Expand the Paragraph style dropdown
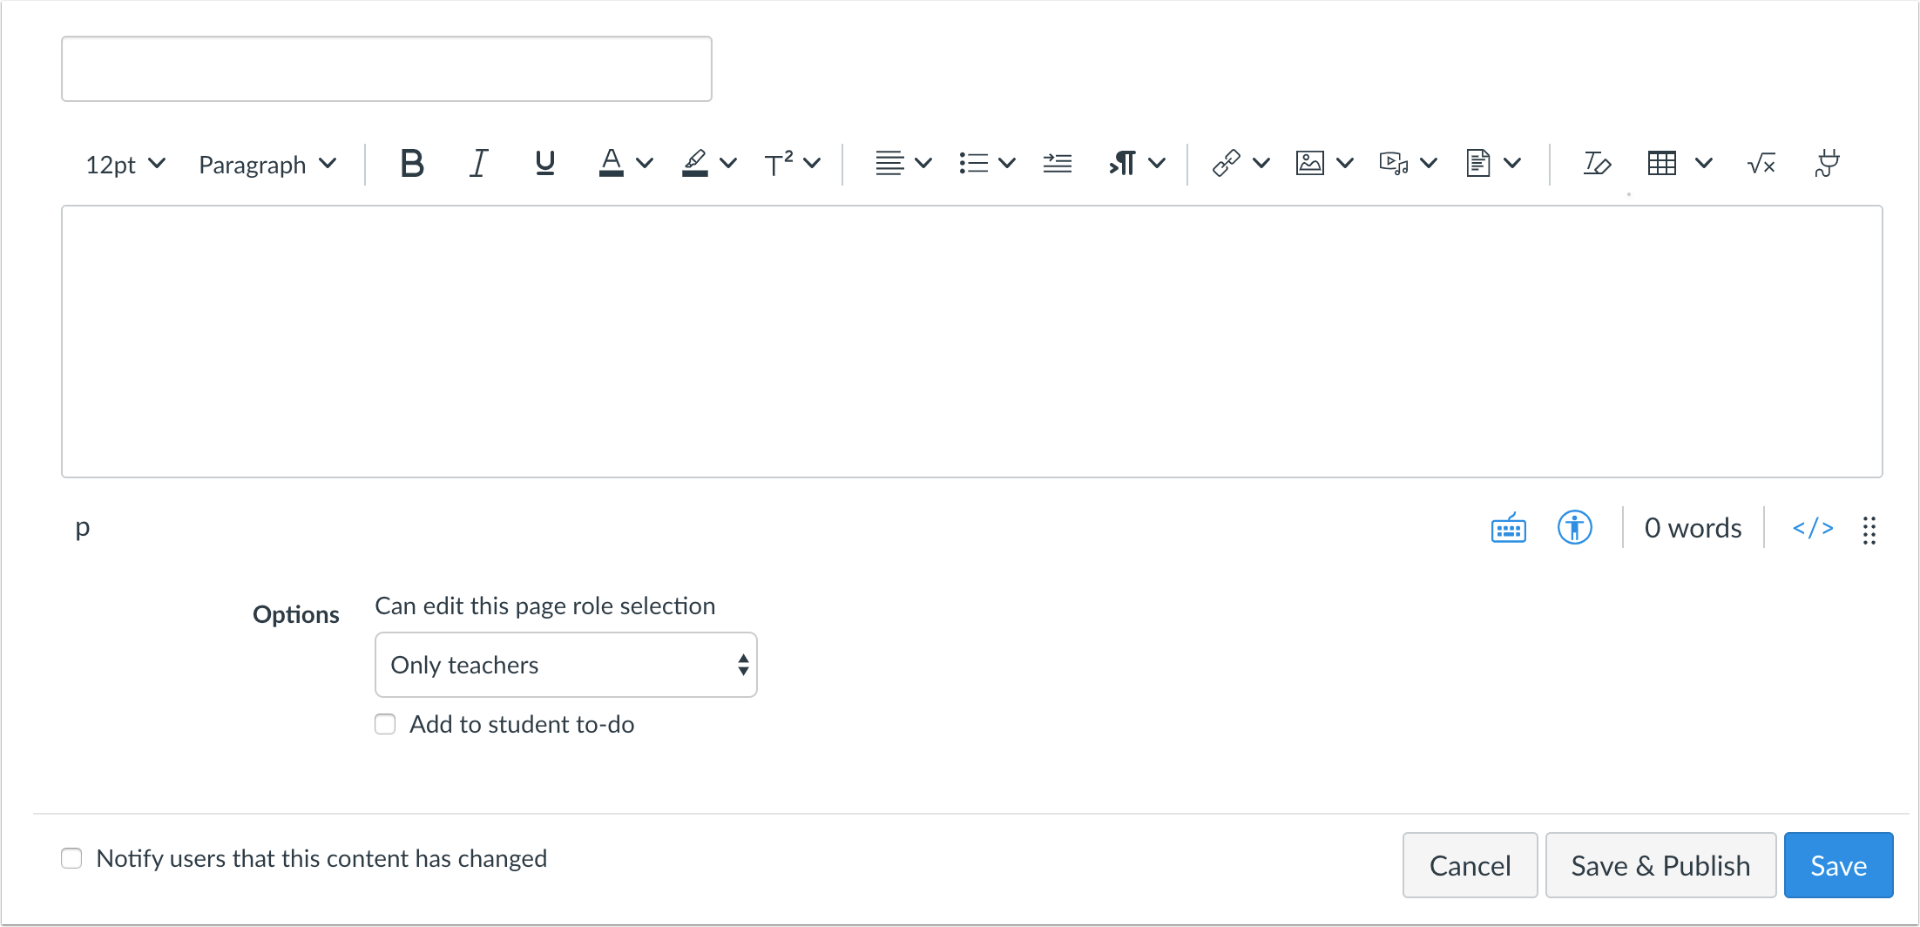This screenshot has height=927, width=1920. 267,164
